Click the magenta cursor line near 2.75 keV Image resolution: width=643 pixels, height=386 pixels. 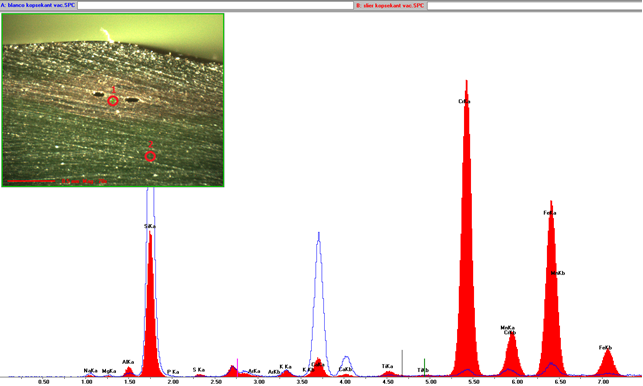[x=237, y=367]
